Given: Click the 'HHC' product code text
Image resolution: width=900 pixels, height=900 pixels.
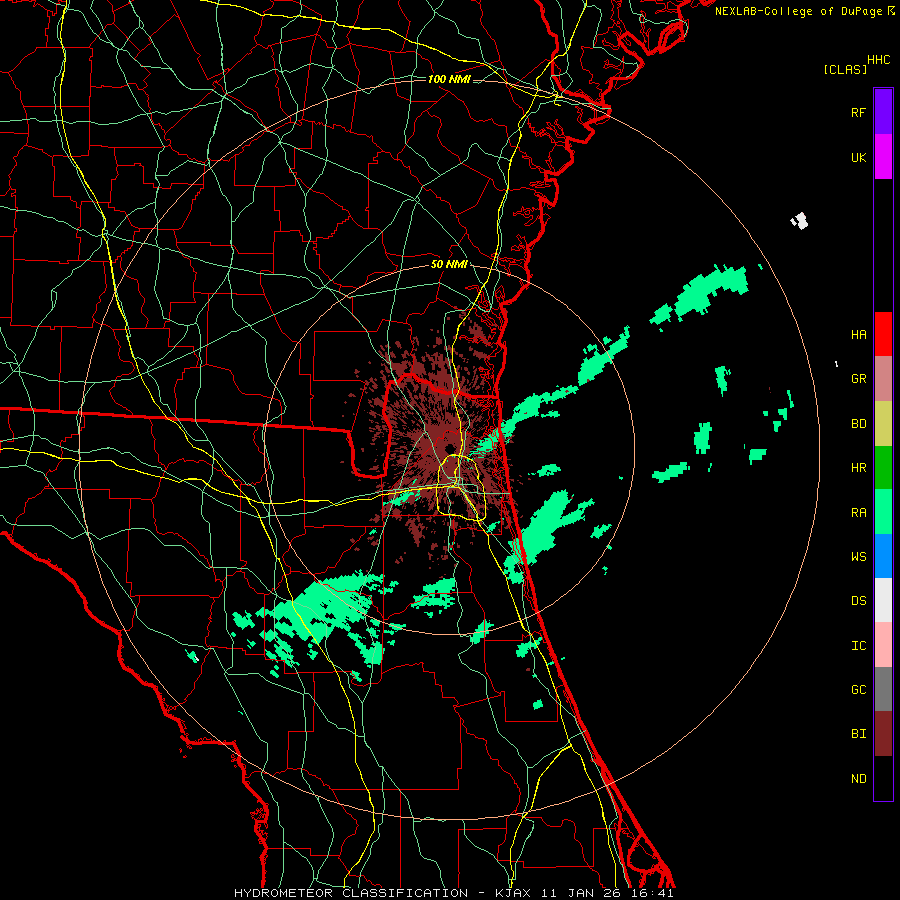Looking at the screenshot, I should pos(879,60).
